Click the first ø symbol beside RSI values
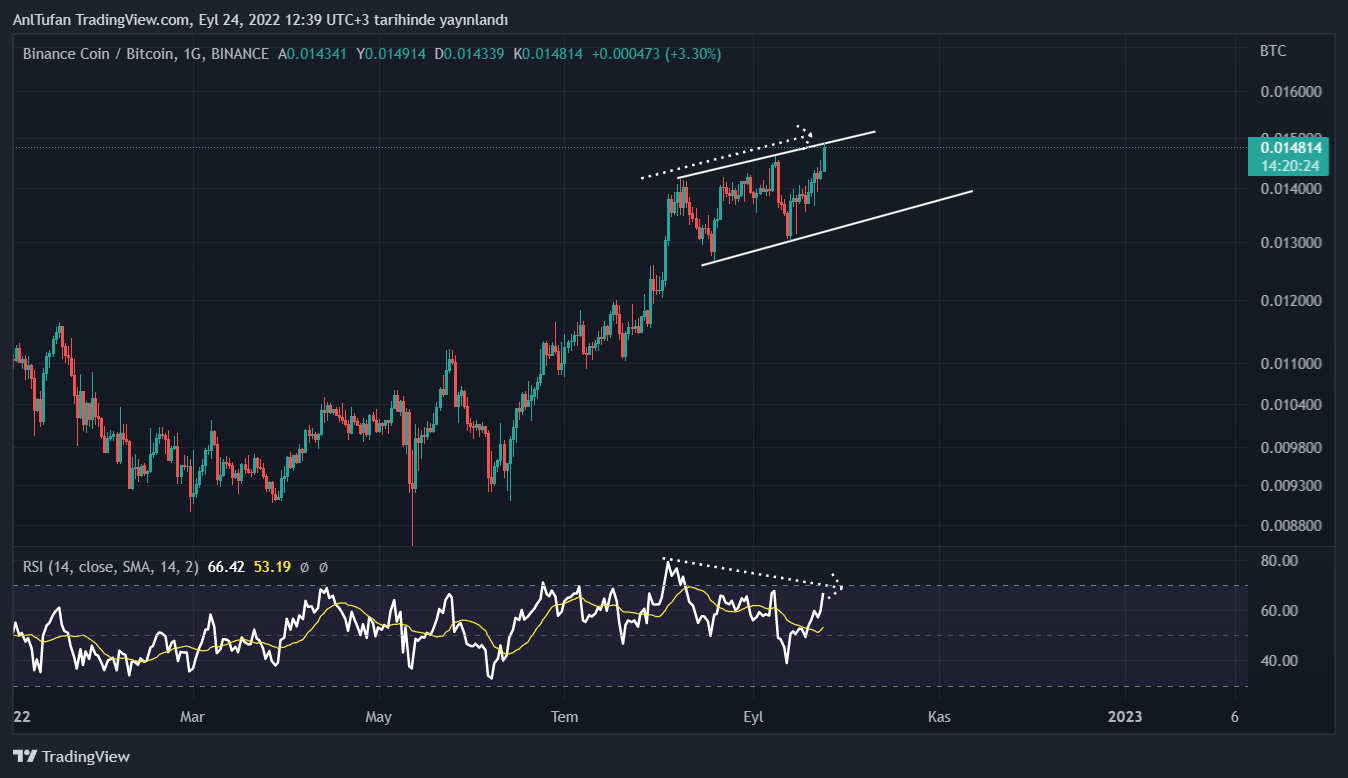 coord(303,567)
